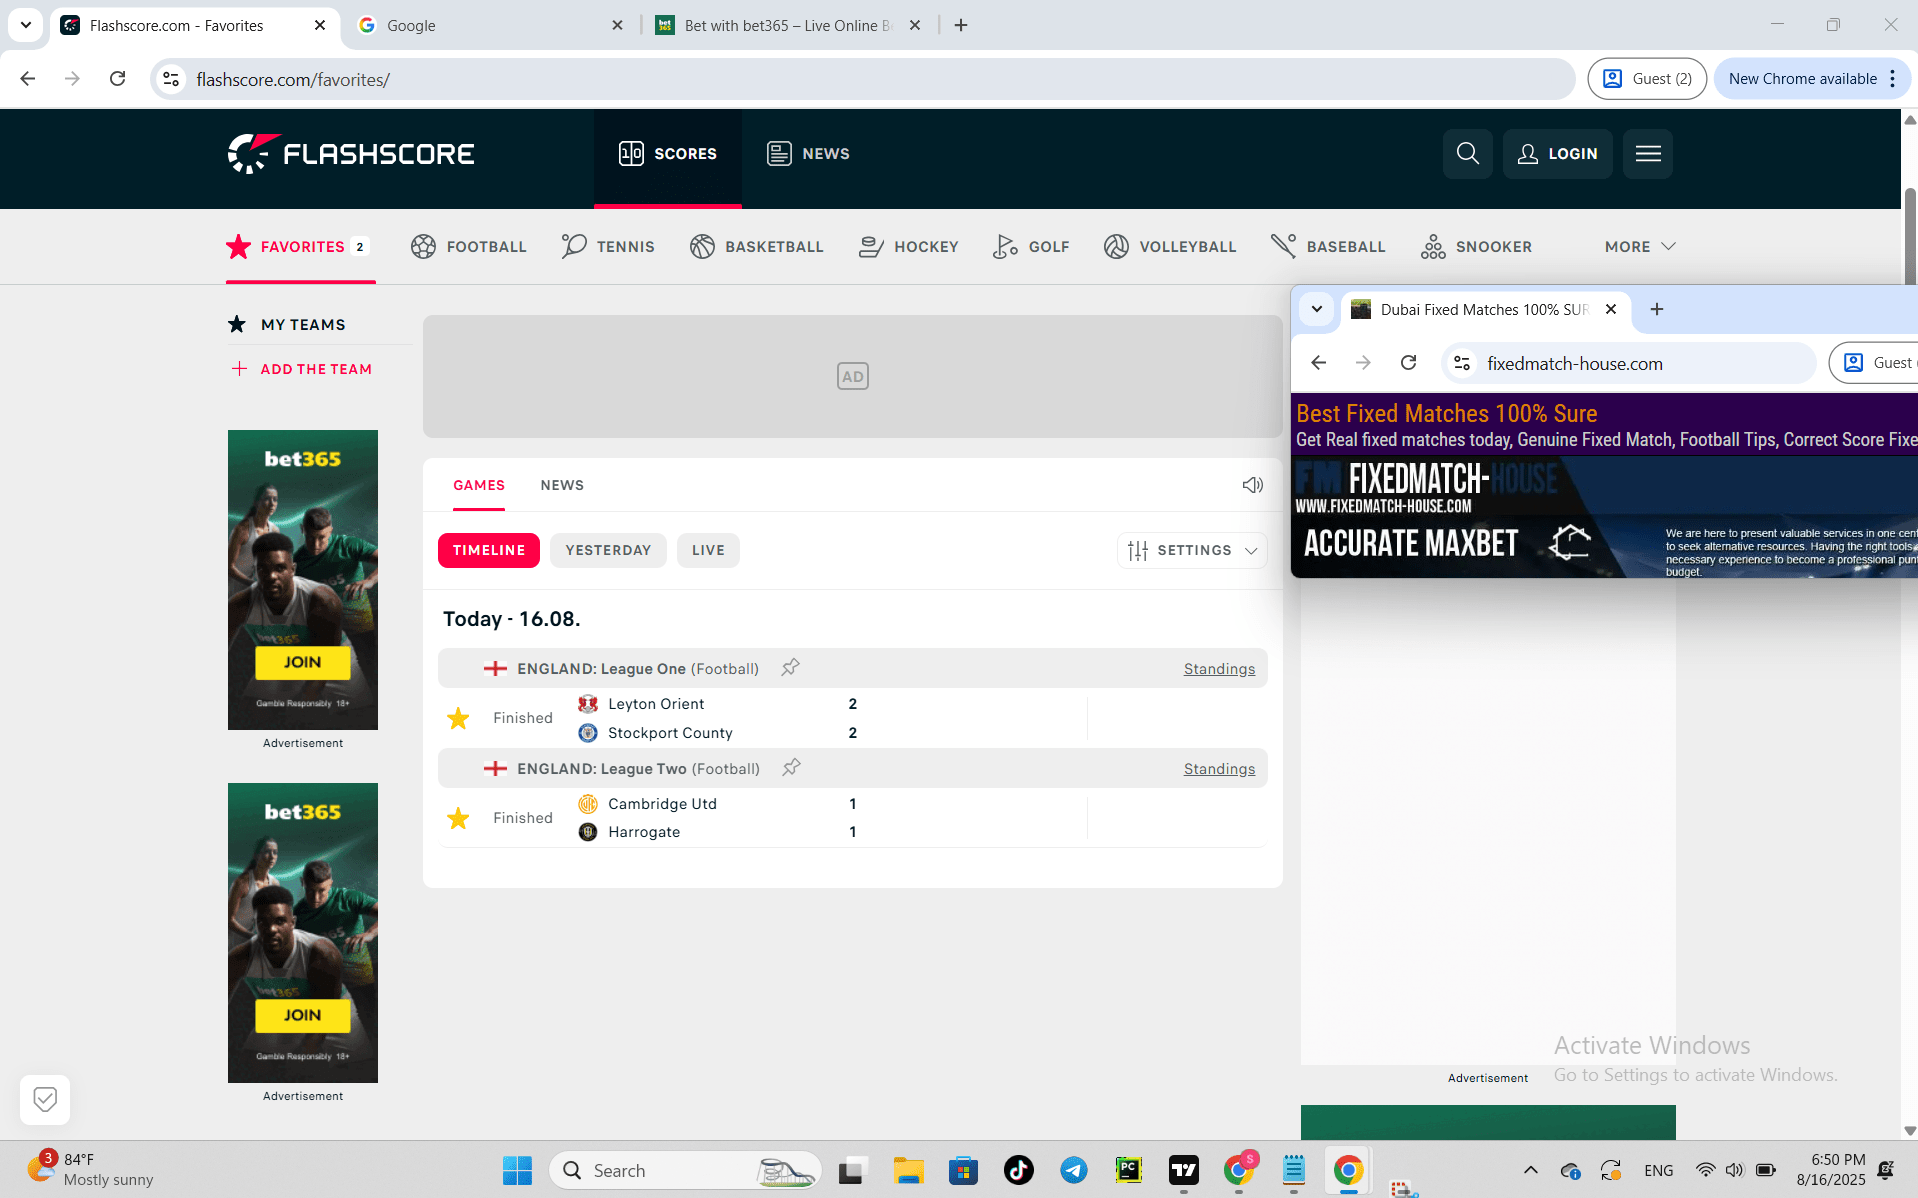Viewport: 1918px width, 1198px height.
Task: Open TikTok from the taskbar
Action: click(1019, 1170)
